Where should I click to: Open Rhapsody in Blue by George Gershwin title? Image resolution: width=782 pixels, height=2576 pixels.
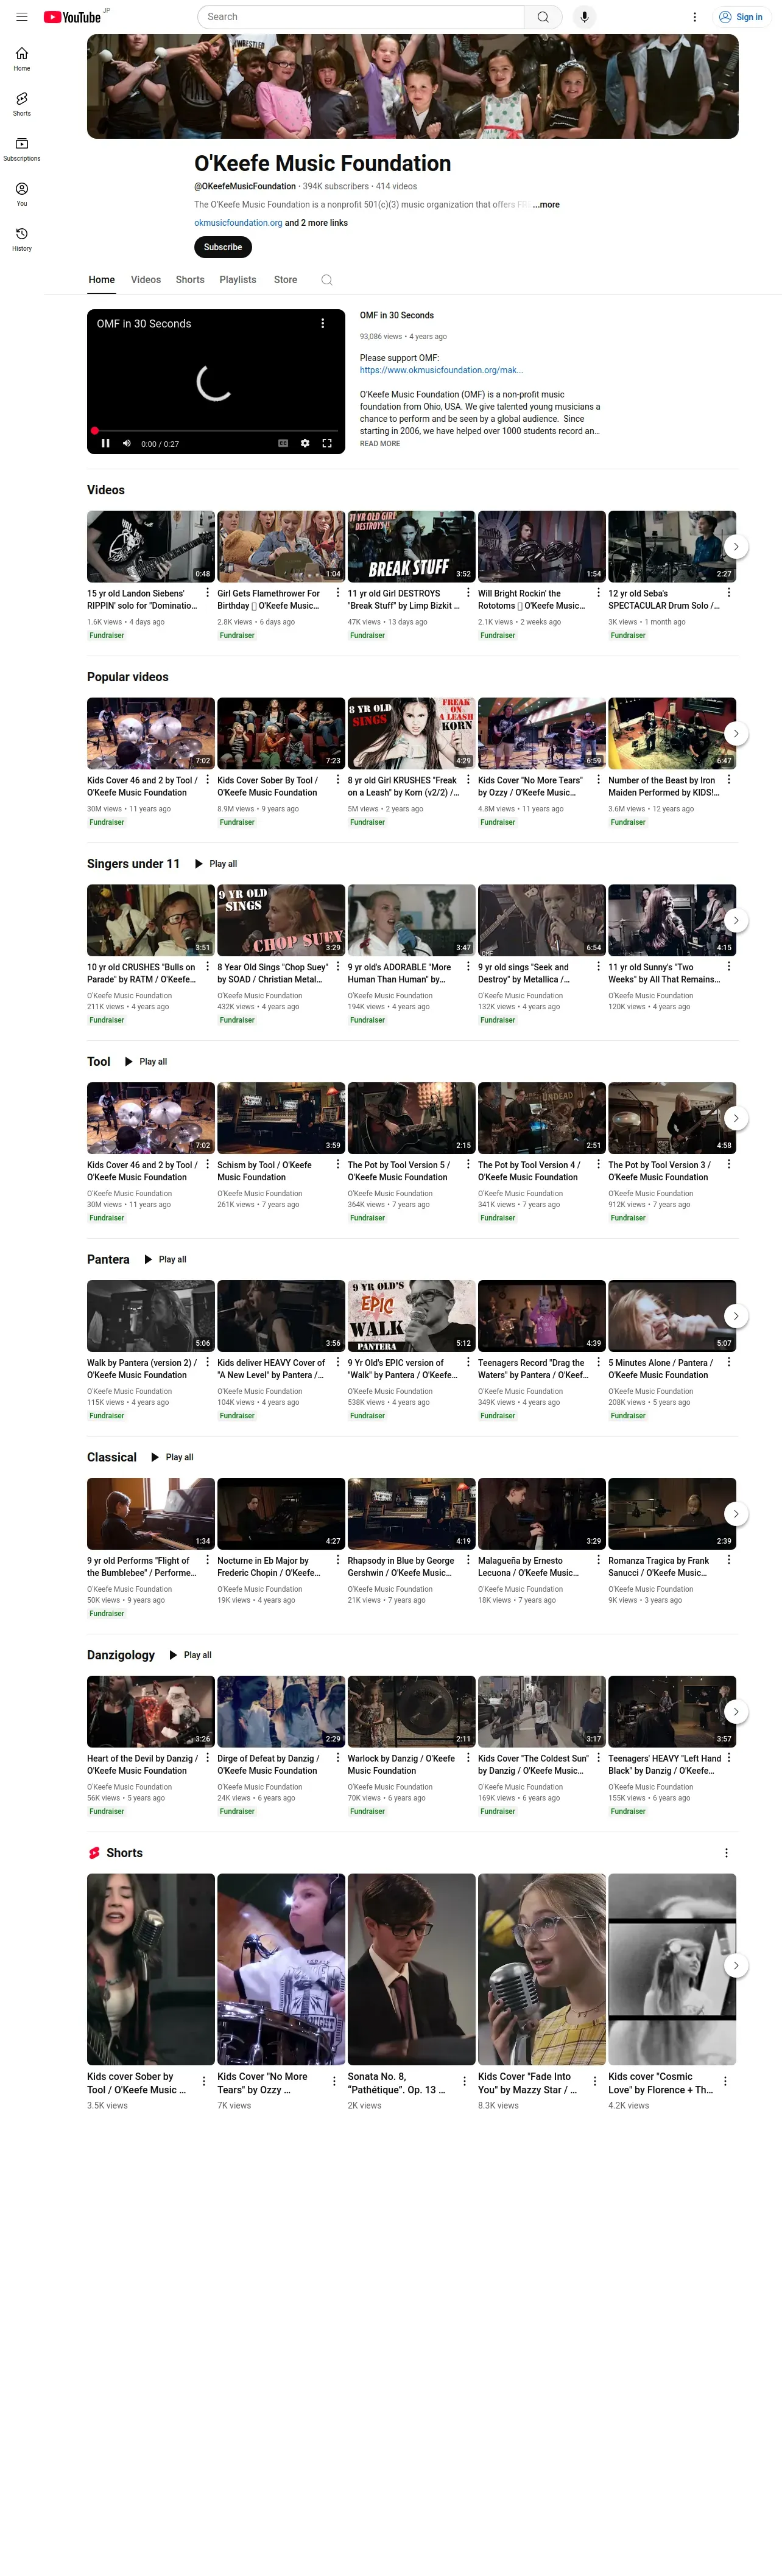(401, 1567)
